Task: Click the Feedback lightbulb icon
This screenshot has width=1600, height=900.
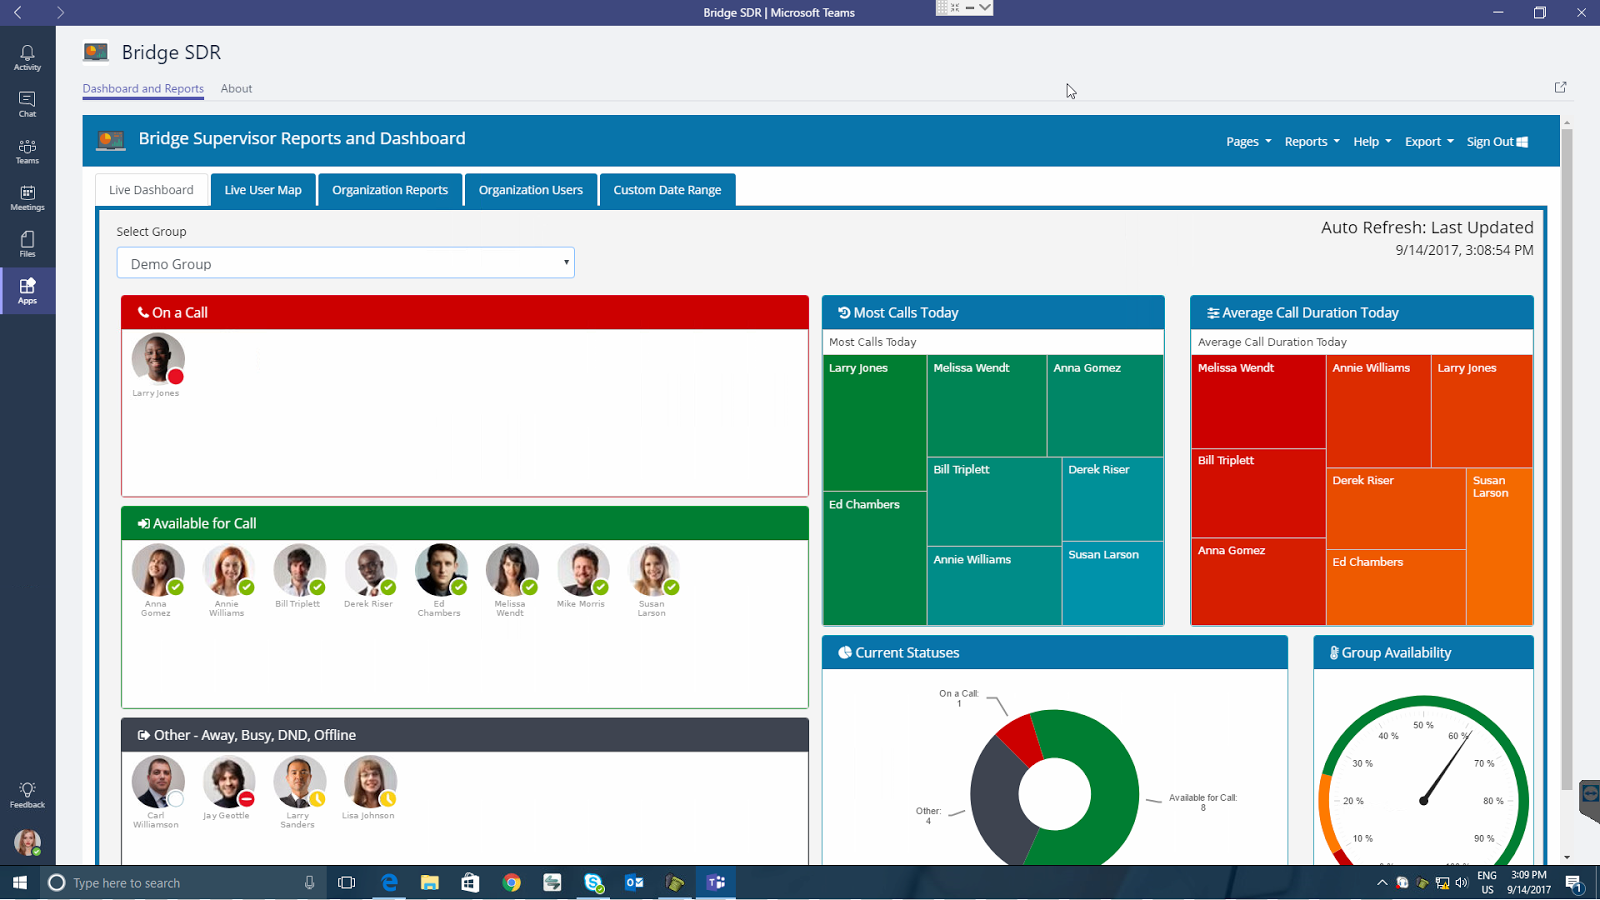Action: point(27,795)
